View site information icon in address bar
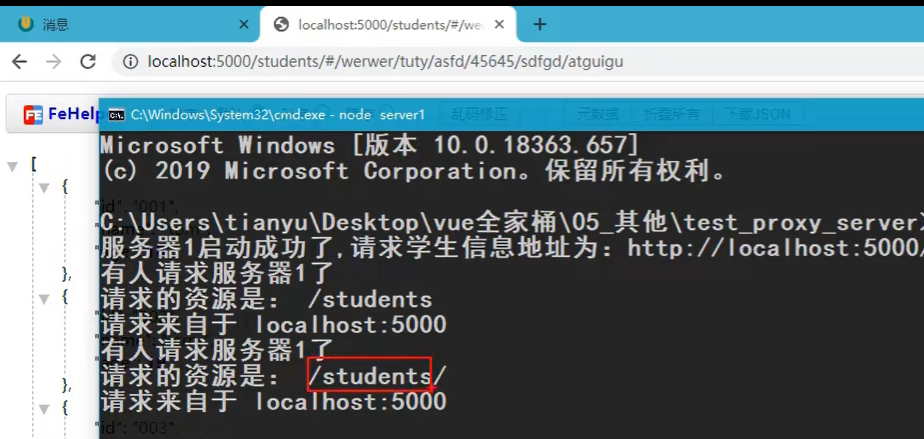 131,62
